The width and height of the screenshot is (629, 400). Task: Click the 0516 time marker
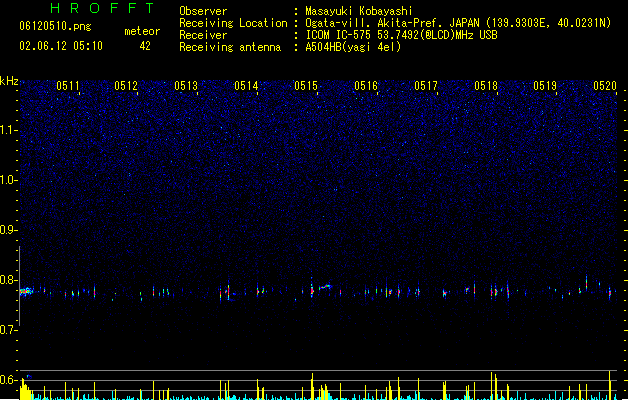366,86
